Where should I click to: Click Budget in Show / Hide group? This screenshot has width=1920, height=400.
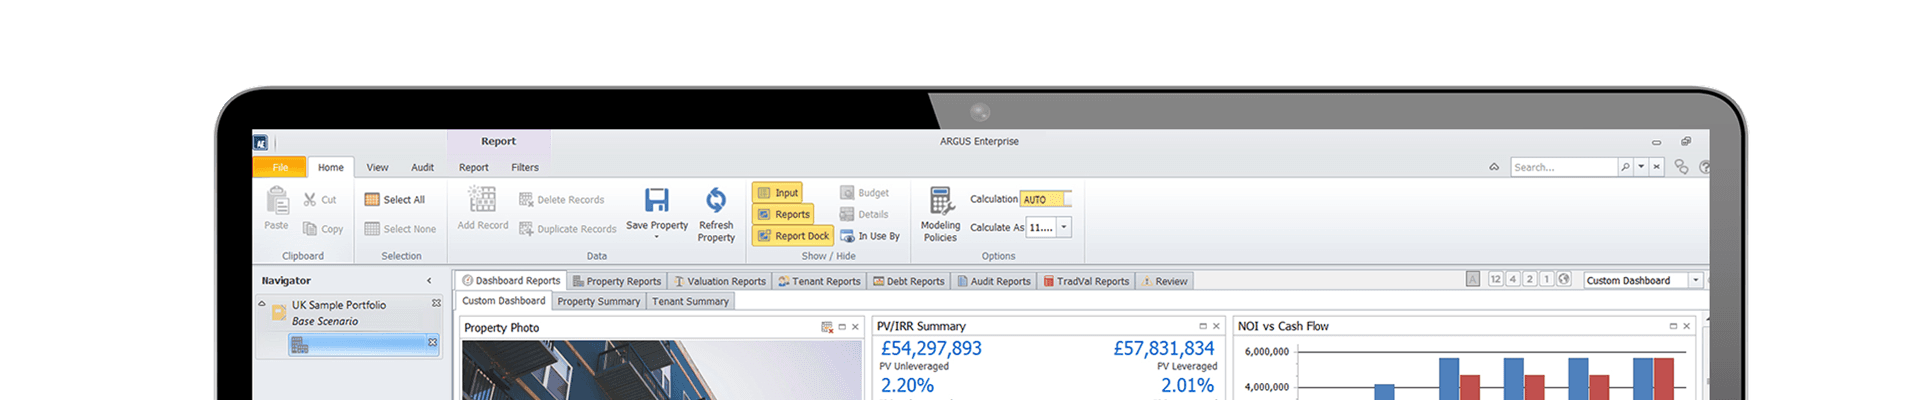pos(864,193)
